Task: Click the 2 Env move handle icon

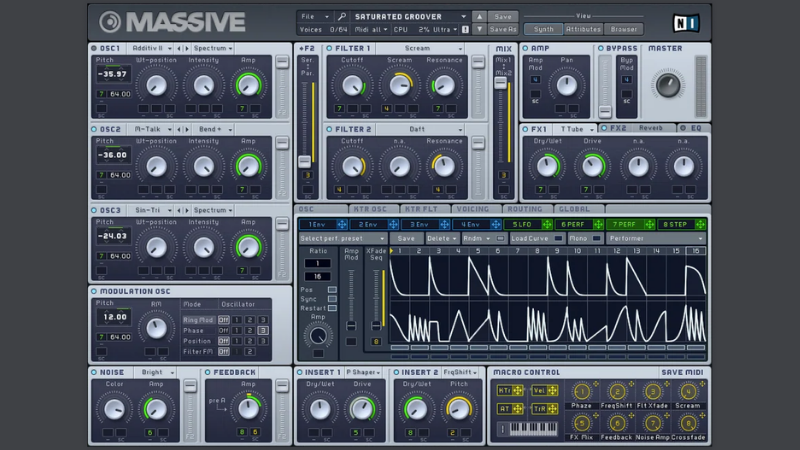Action: click(393, 224)
